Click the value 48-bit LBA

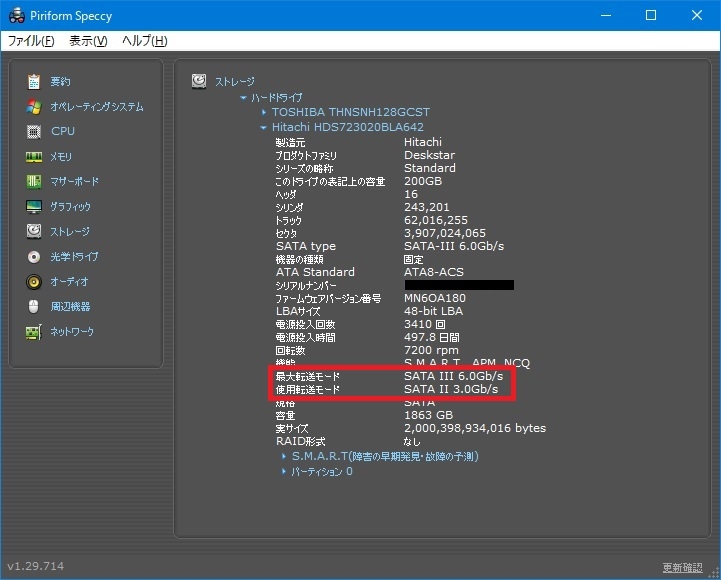433,311
